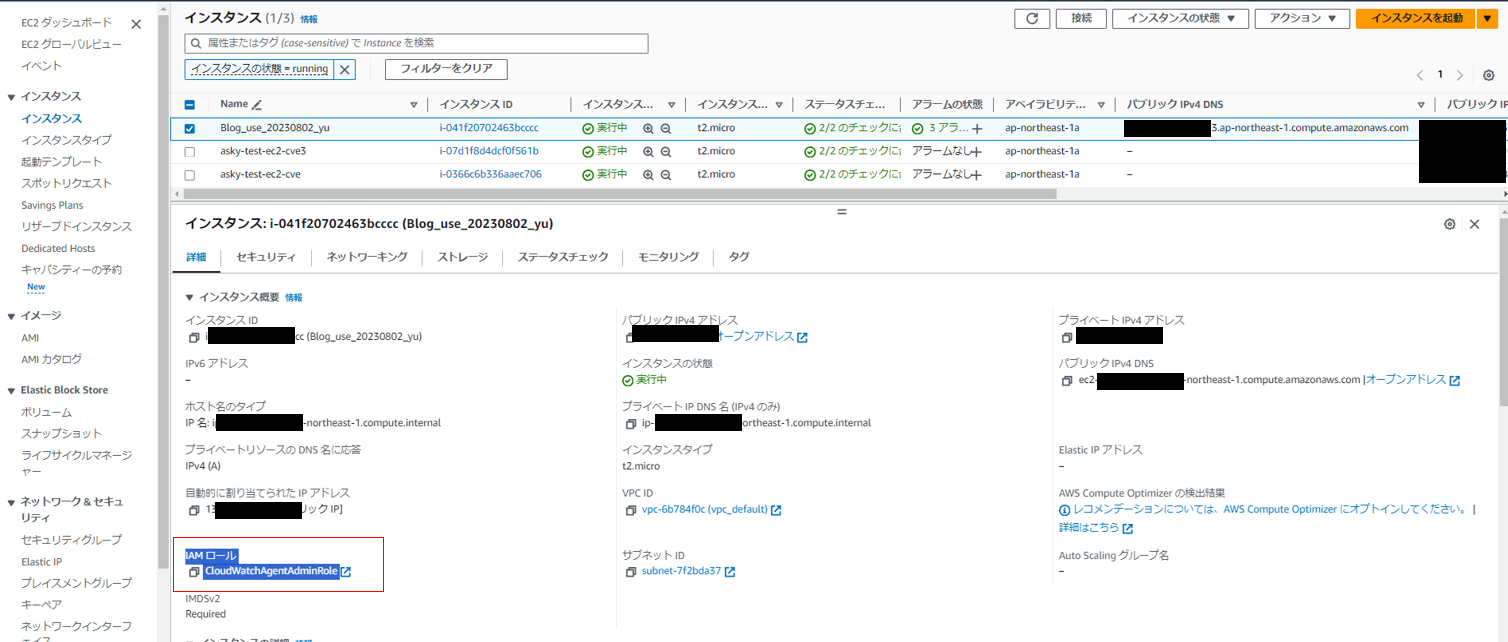This screenshot has height=642, width=1508.
Task: Open table preferences gear beside the pagination
Action: click(1489, 75)
